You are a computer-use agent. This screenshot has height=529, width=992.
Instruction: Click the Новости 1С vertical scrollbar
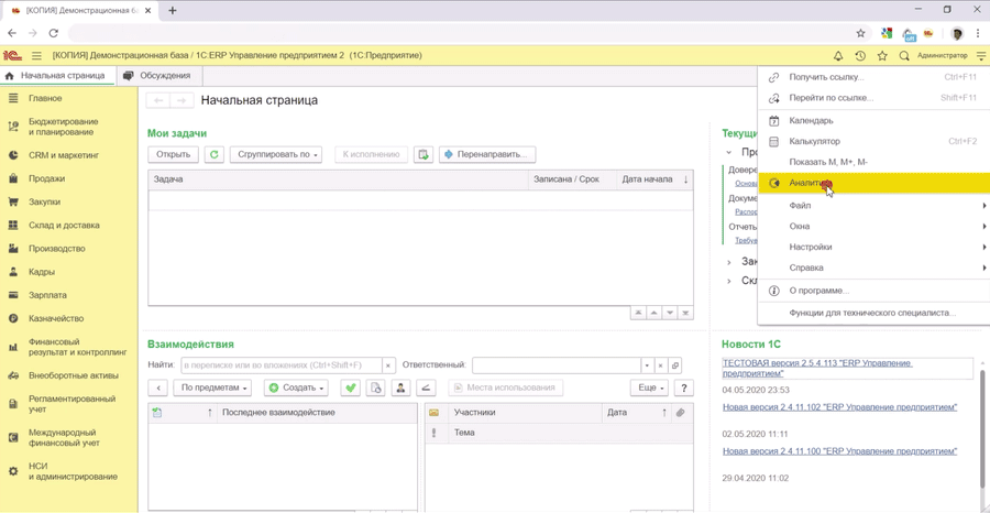click(x=983, y=430)
